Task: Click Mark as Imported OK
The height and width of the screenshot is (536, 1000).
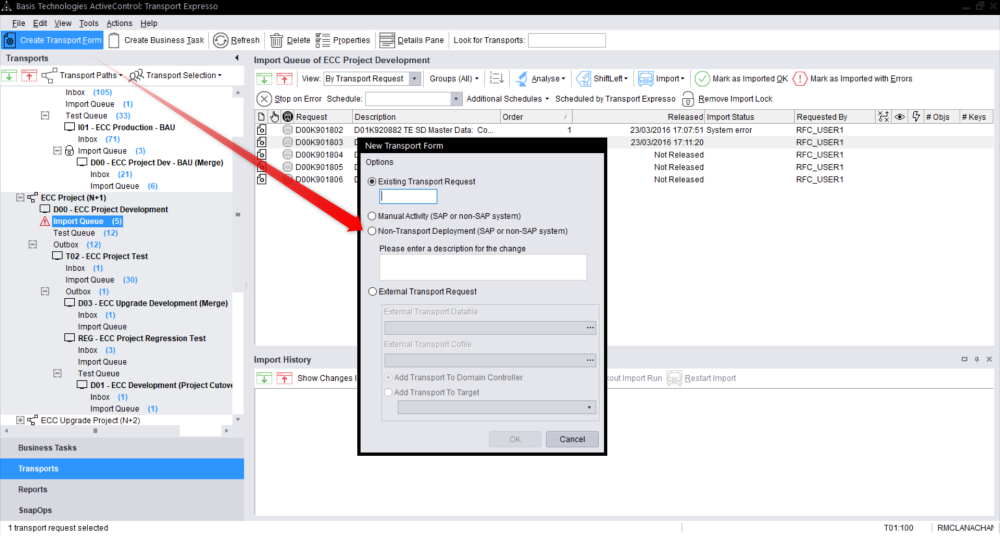Action: pos(741,78)
